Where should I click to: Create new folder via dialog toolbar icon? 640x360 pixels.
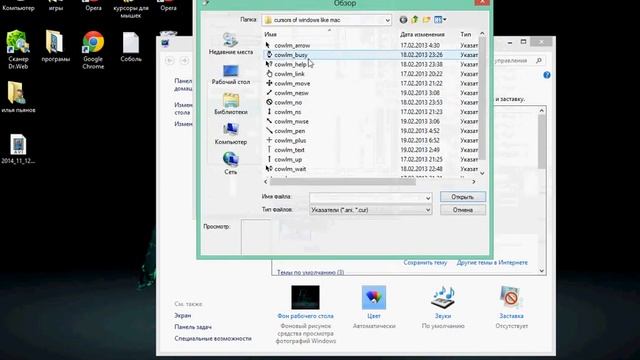pos(427,20)
